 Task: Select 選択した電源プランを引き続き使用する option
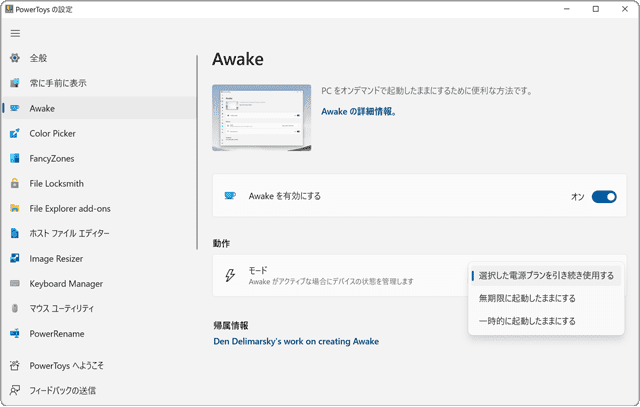tap(546, 276)
